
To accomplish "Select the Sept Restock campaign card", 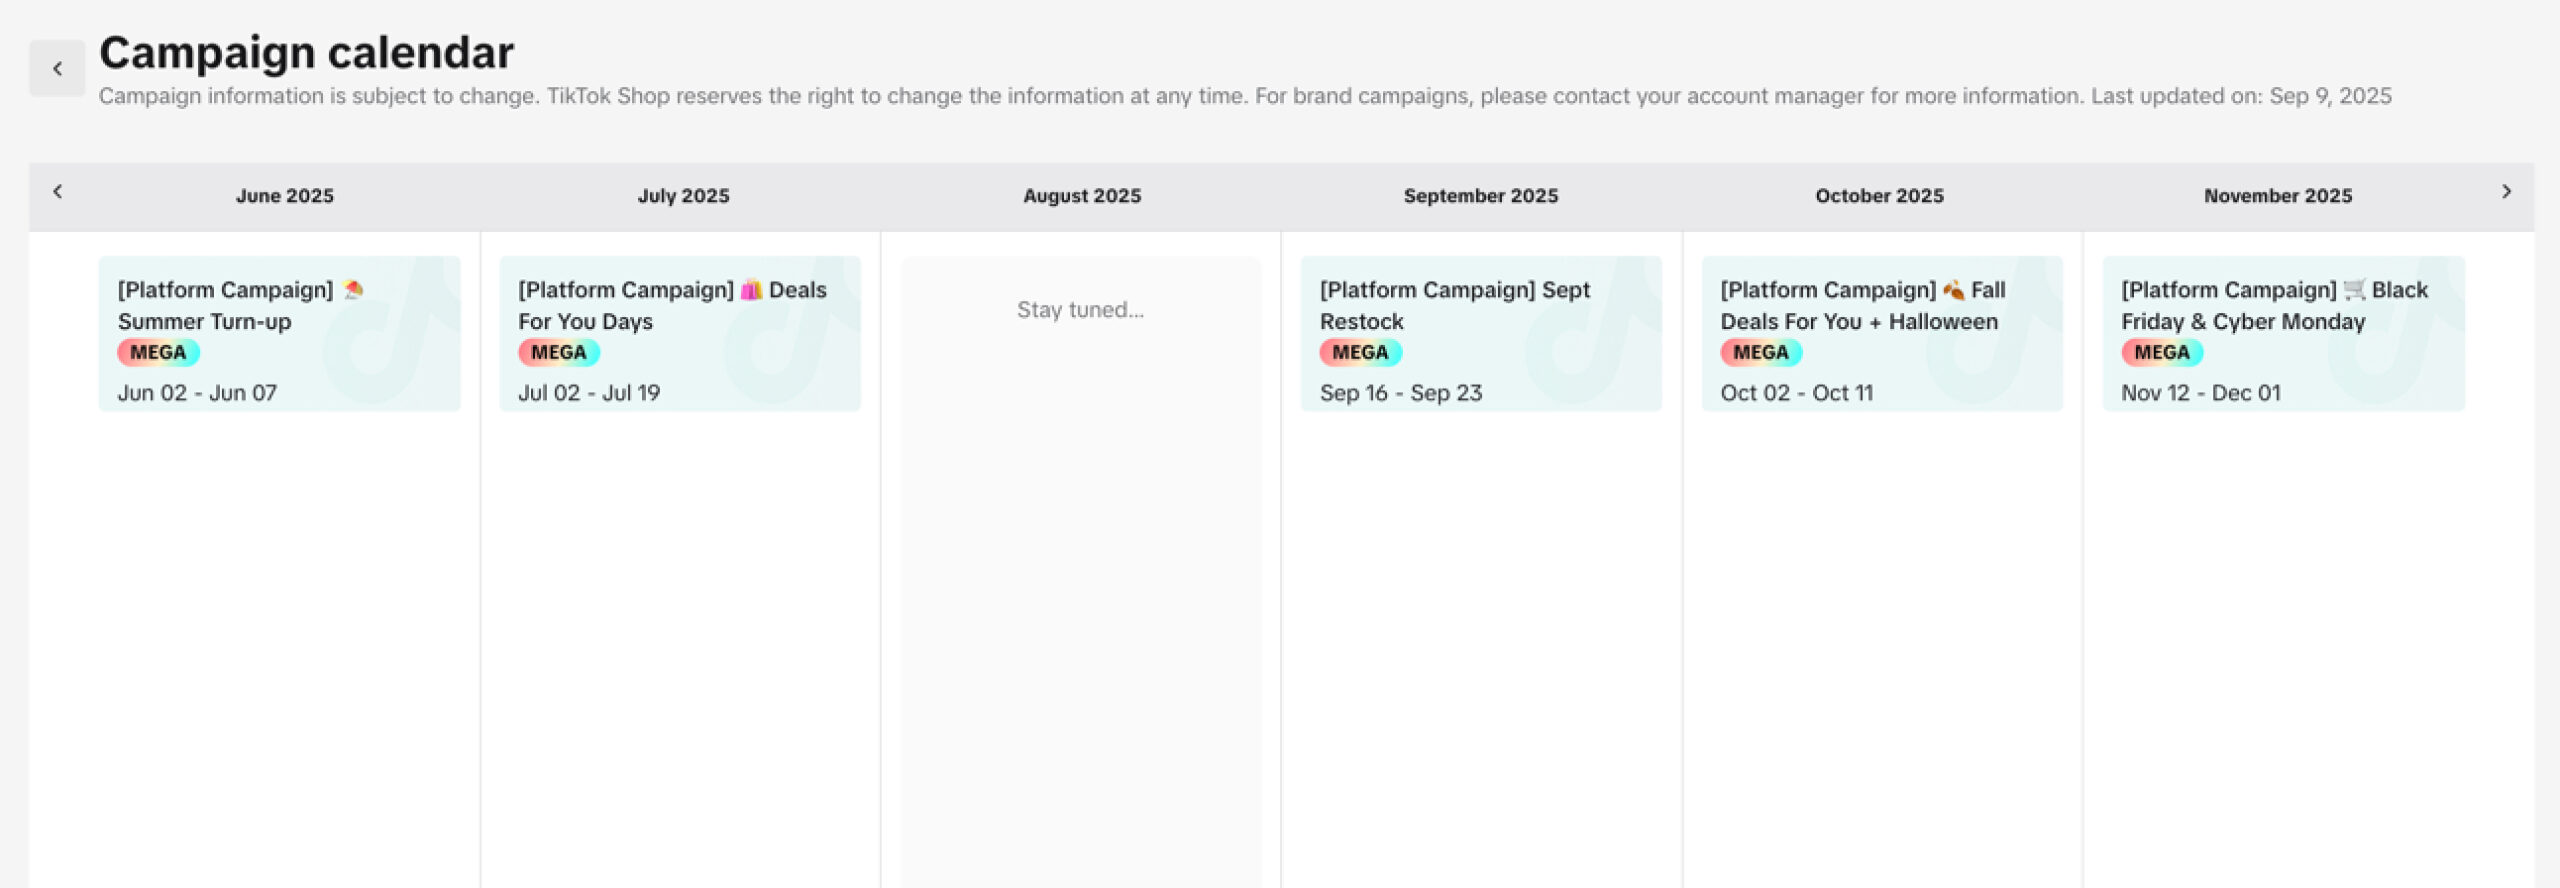I will coord(1481,333).
